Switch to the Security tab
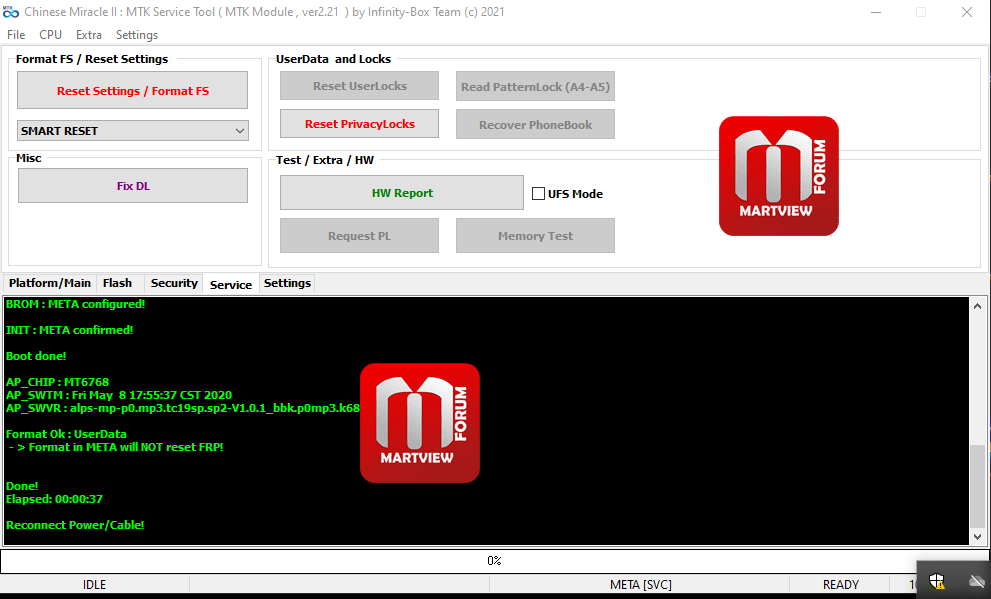This screenshot has height=599, width=991. point(174,283)
